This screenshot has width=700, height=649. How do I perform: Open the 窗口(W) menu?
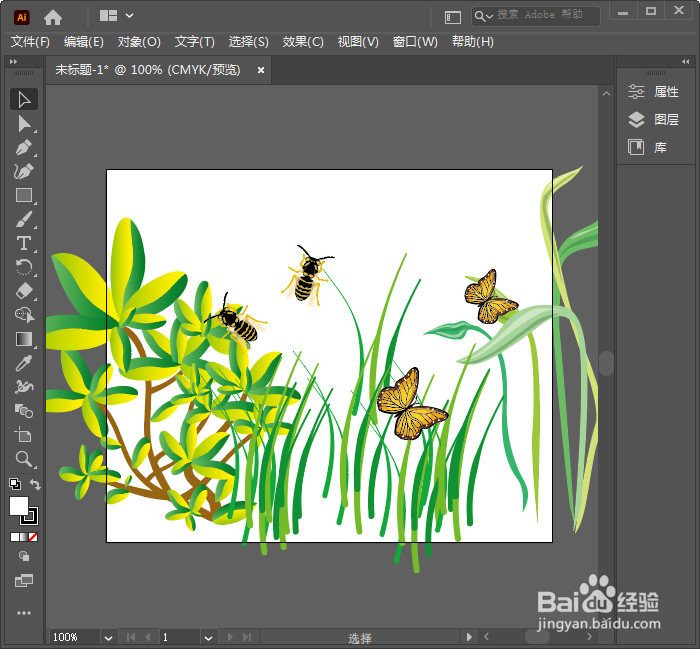tap(415, 42)
